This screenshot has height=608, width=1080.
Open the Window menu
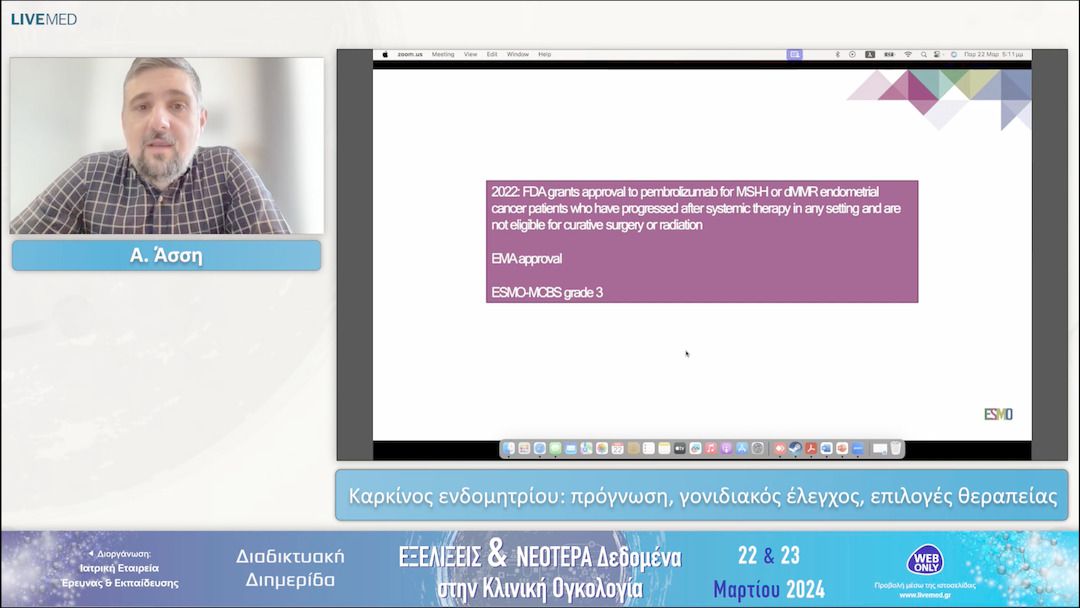tap(518, 54)
